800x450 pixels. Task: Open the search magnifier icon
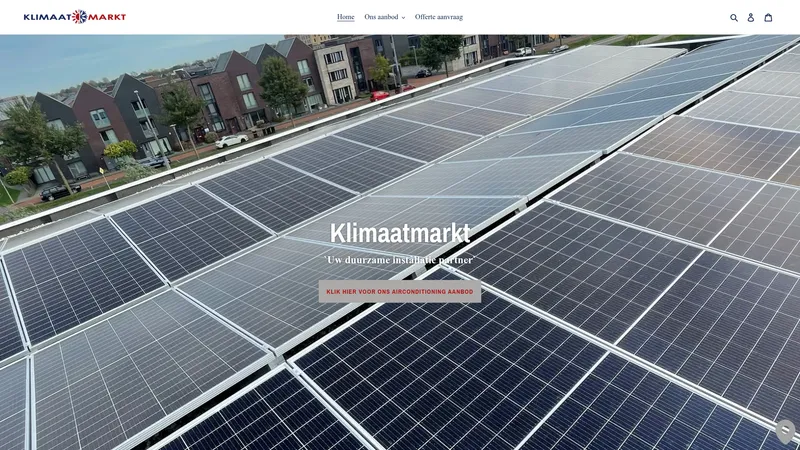point(734,17)
